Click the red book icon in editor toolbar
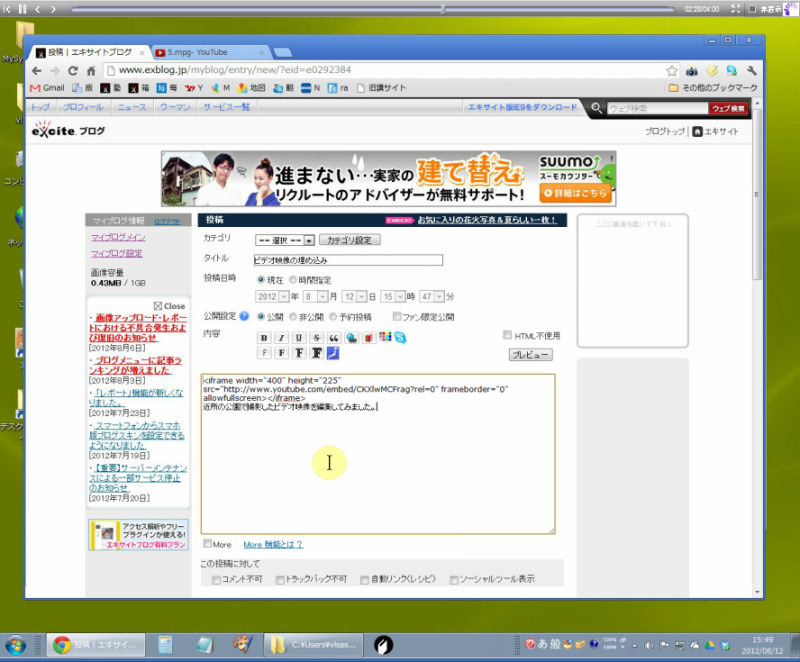The image size is (800, 662). click(x=368, y=338)
